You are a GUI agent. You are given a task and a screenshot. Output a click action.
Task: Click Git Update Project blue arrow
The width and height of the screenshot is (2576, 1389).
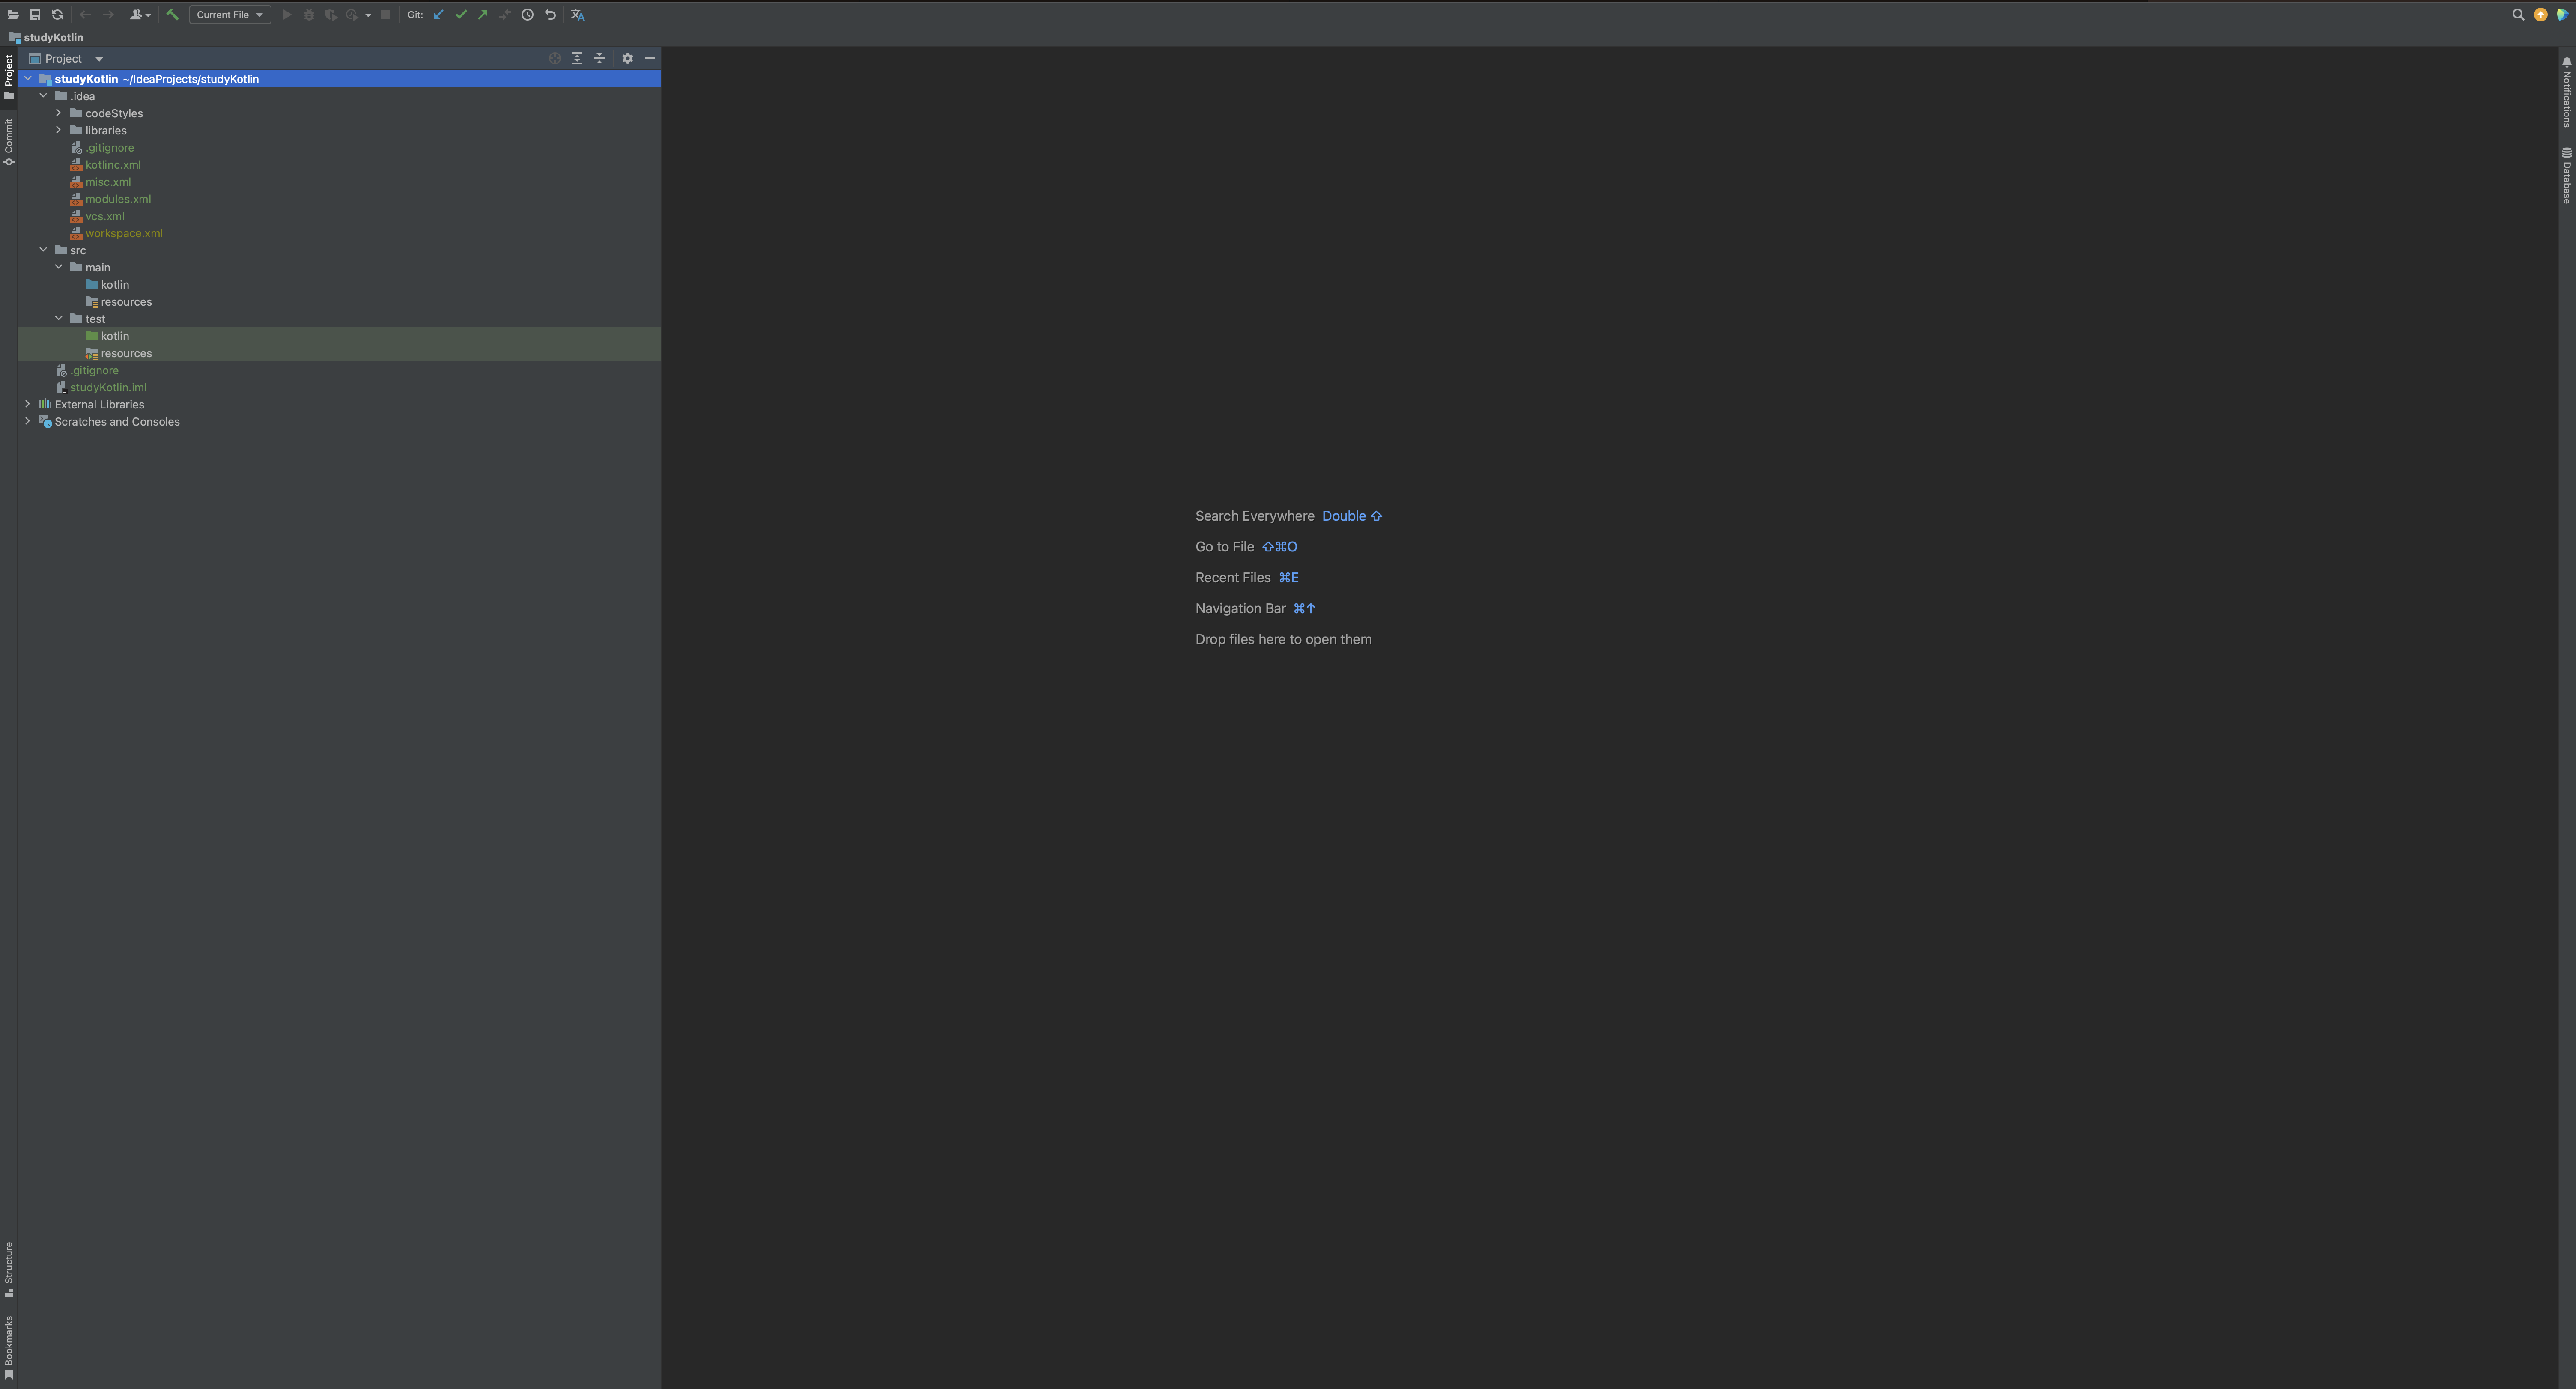pos(438,14)
